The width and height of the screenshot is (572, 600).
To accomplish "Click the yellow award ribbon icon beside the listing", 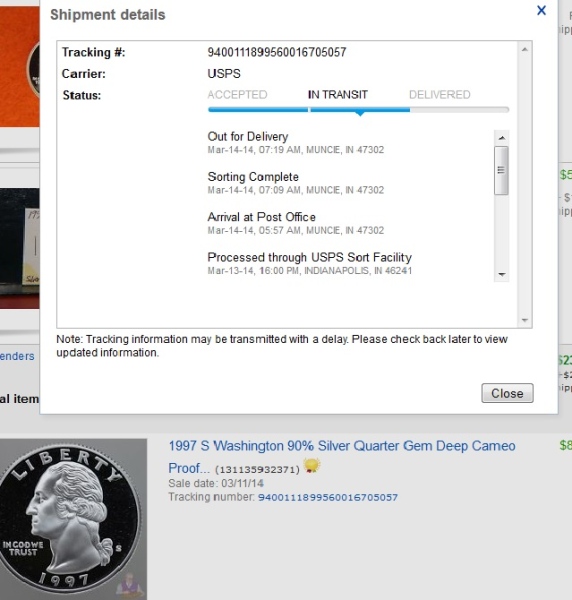I will (312, 466).
